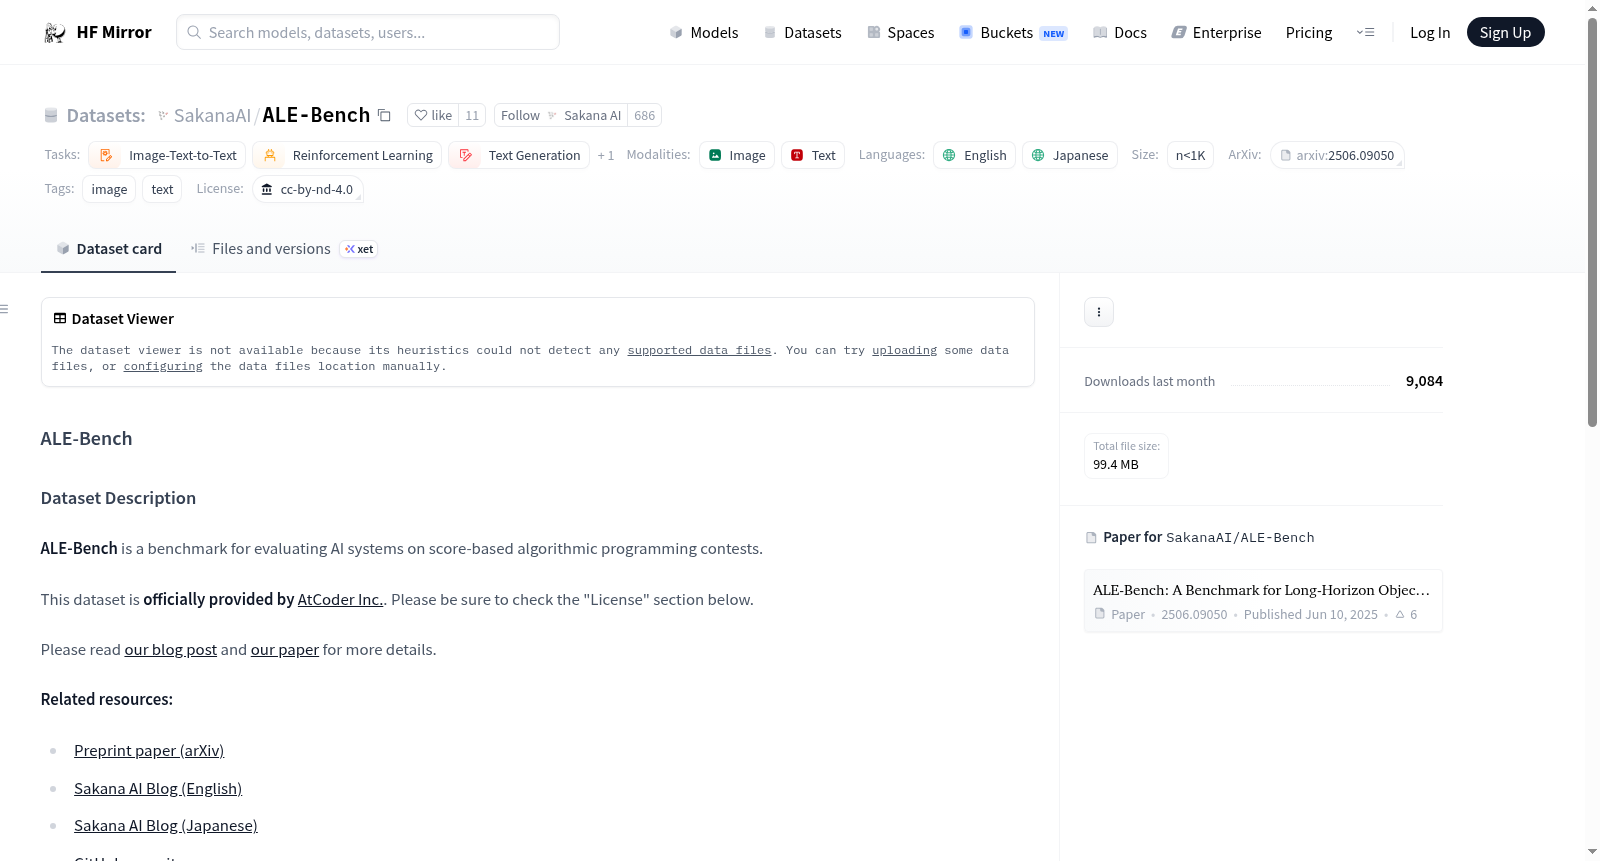Click the Dataset Description heading

(118, 498)
